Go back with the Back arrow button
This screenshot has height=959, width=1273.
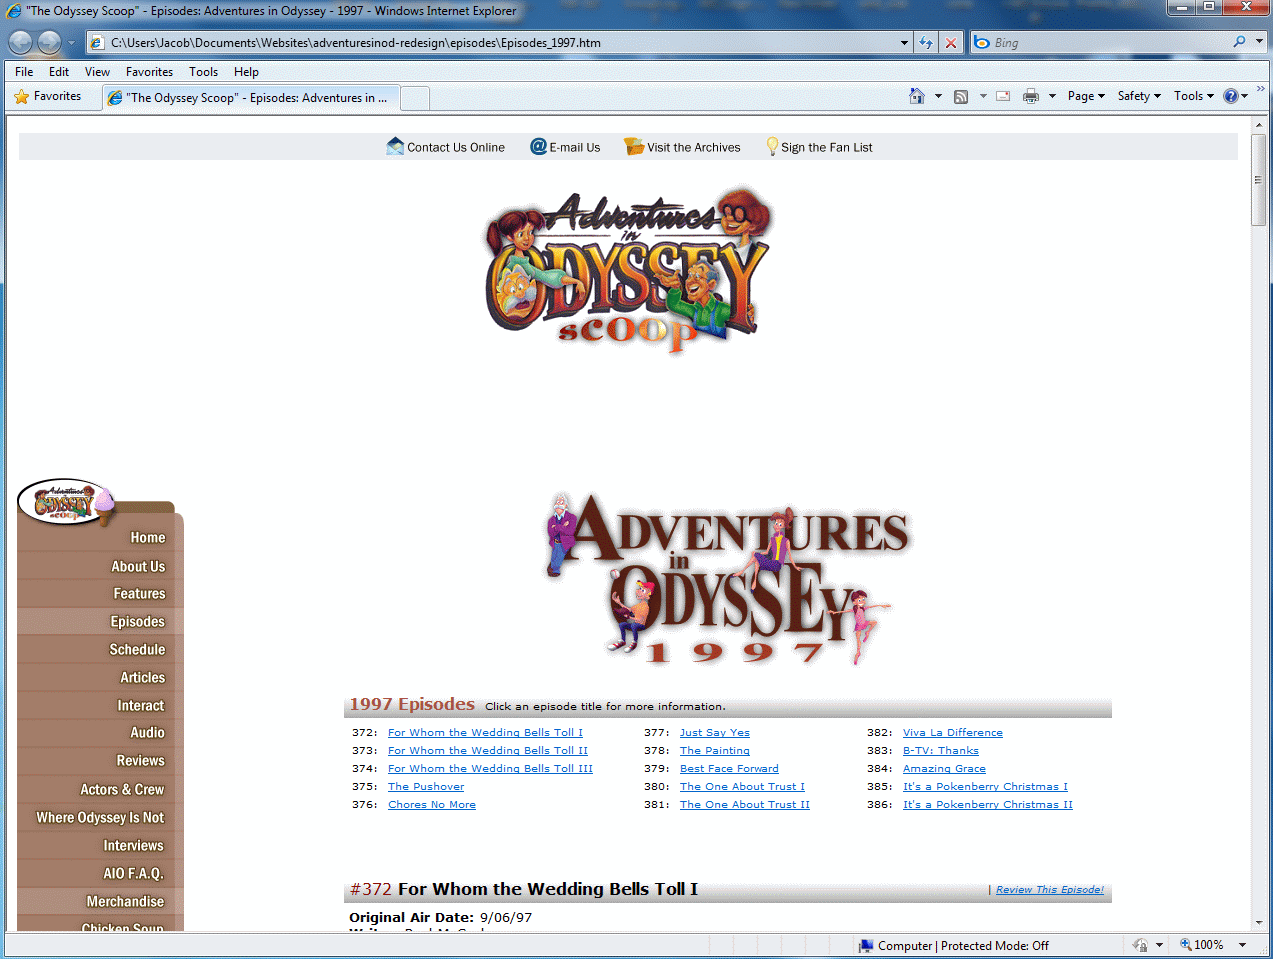(21, 43)
